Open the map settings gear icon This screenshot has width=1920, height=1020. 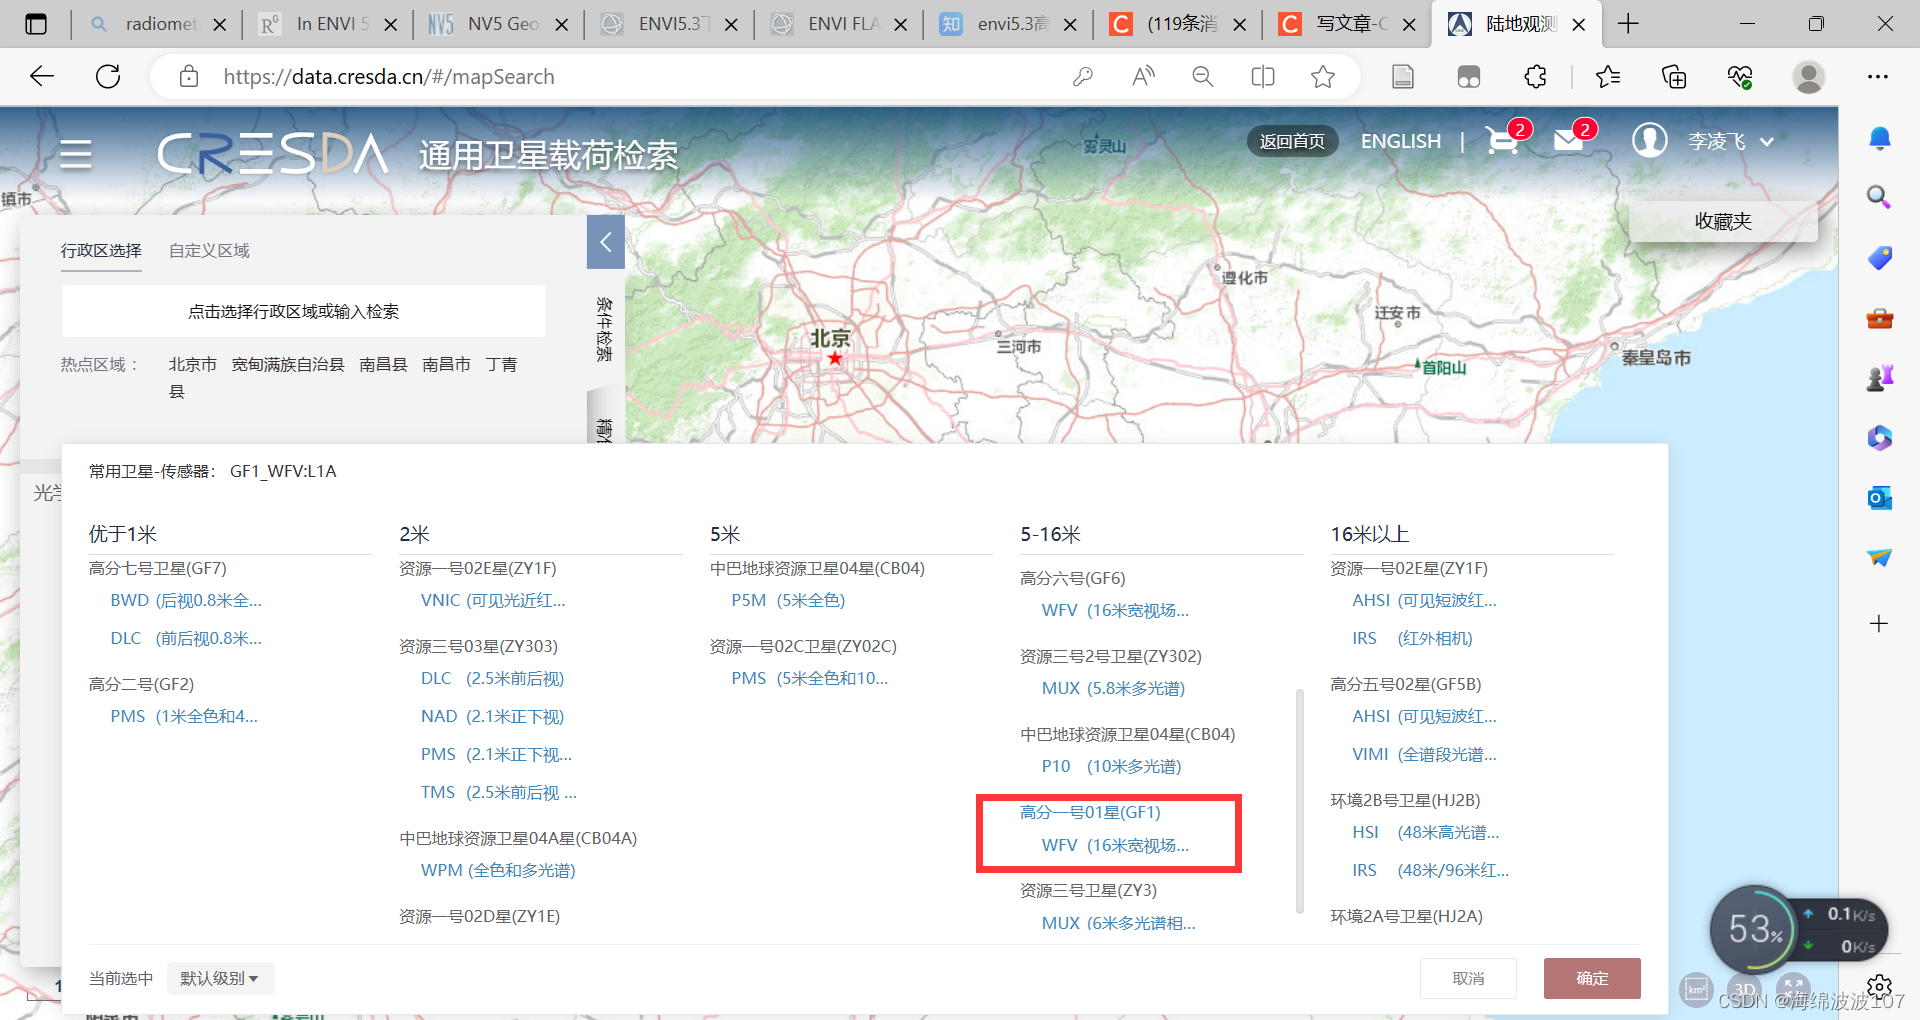coord(1879,986)
